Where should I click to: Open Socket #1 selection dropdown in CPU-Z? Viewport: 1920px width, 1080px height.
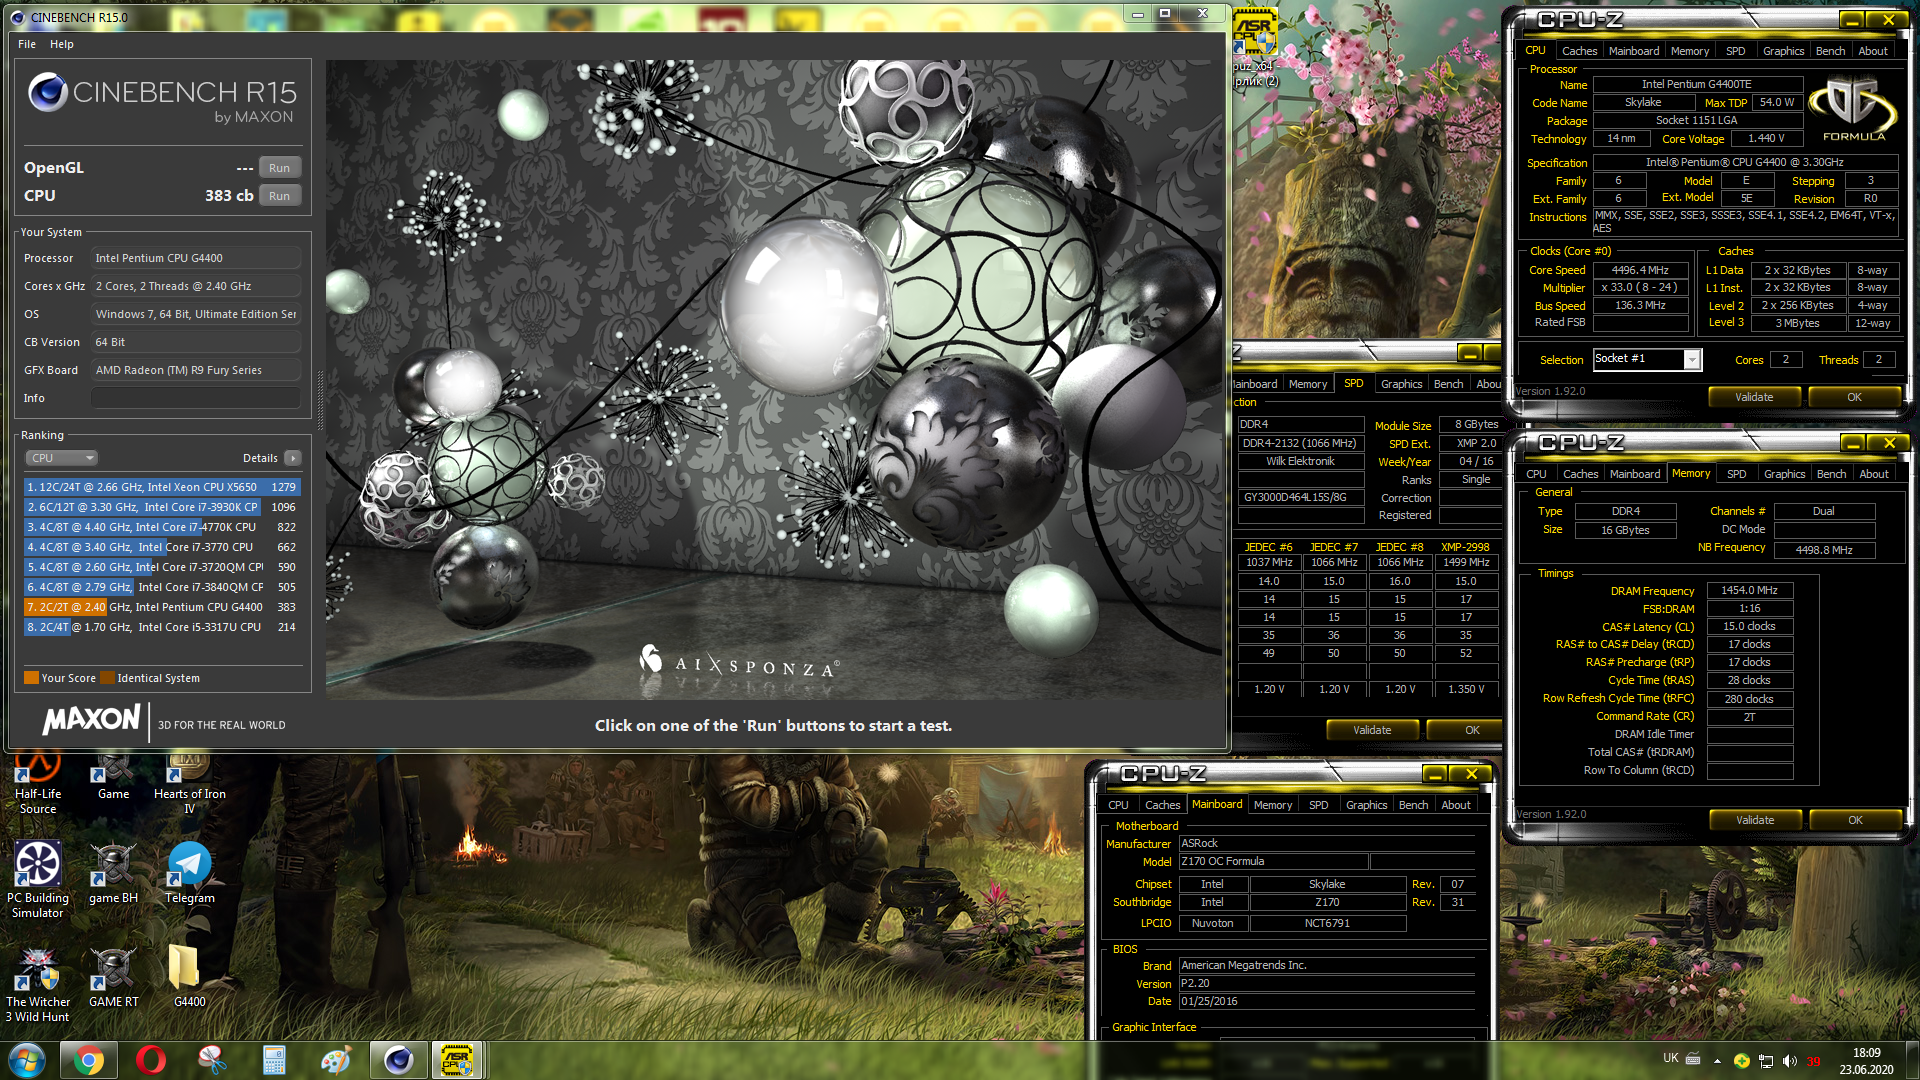(1647, 359)
